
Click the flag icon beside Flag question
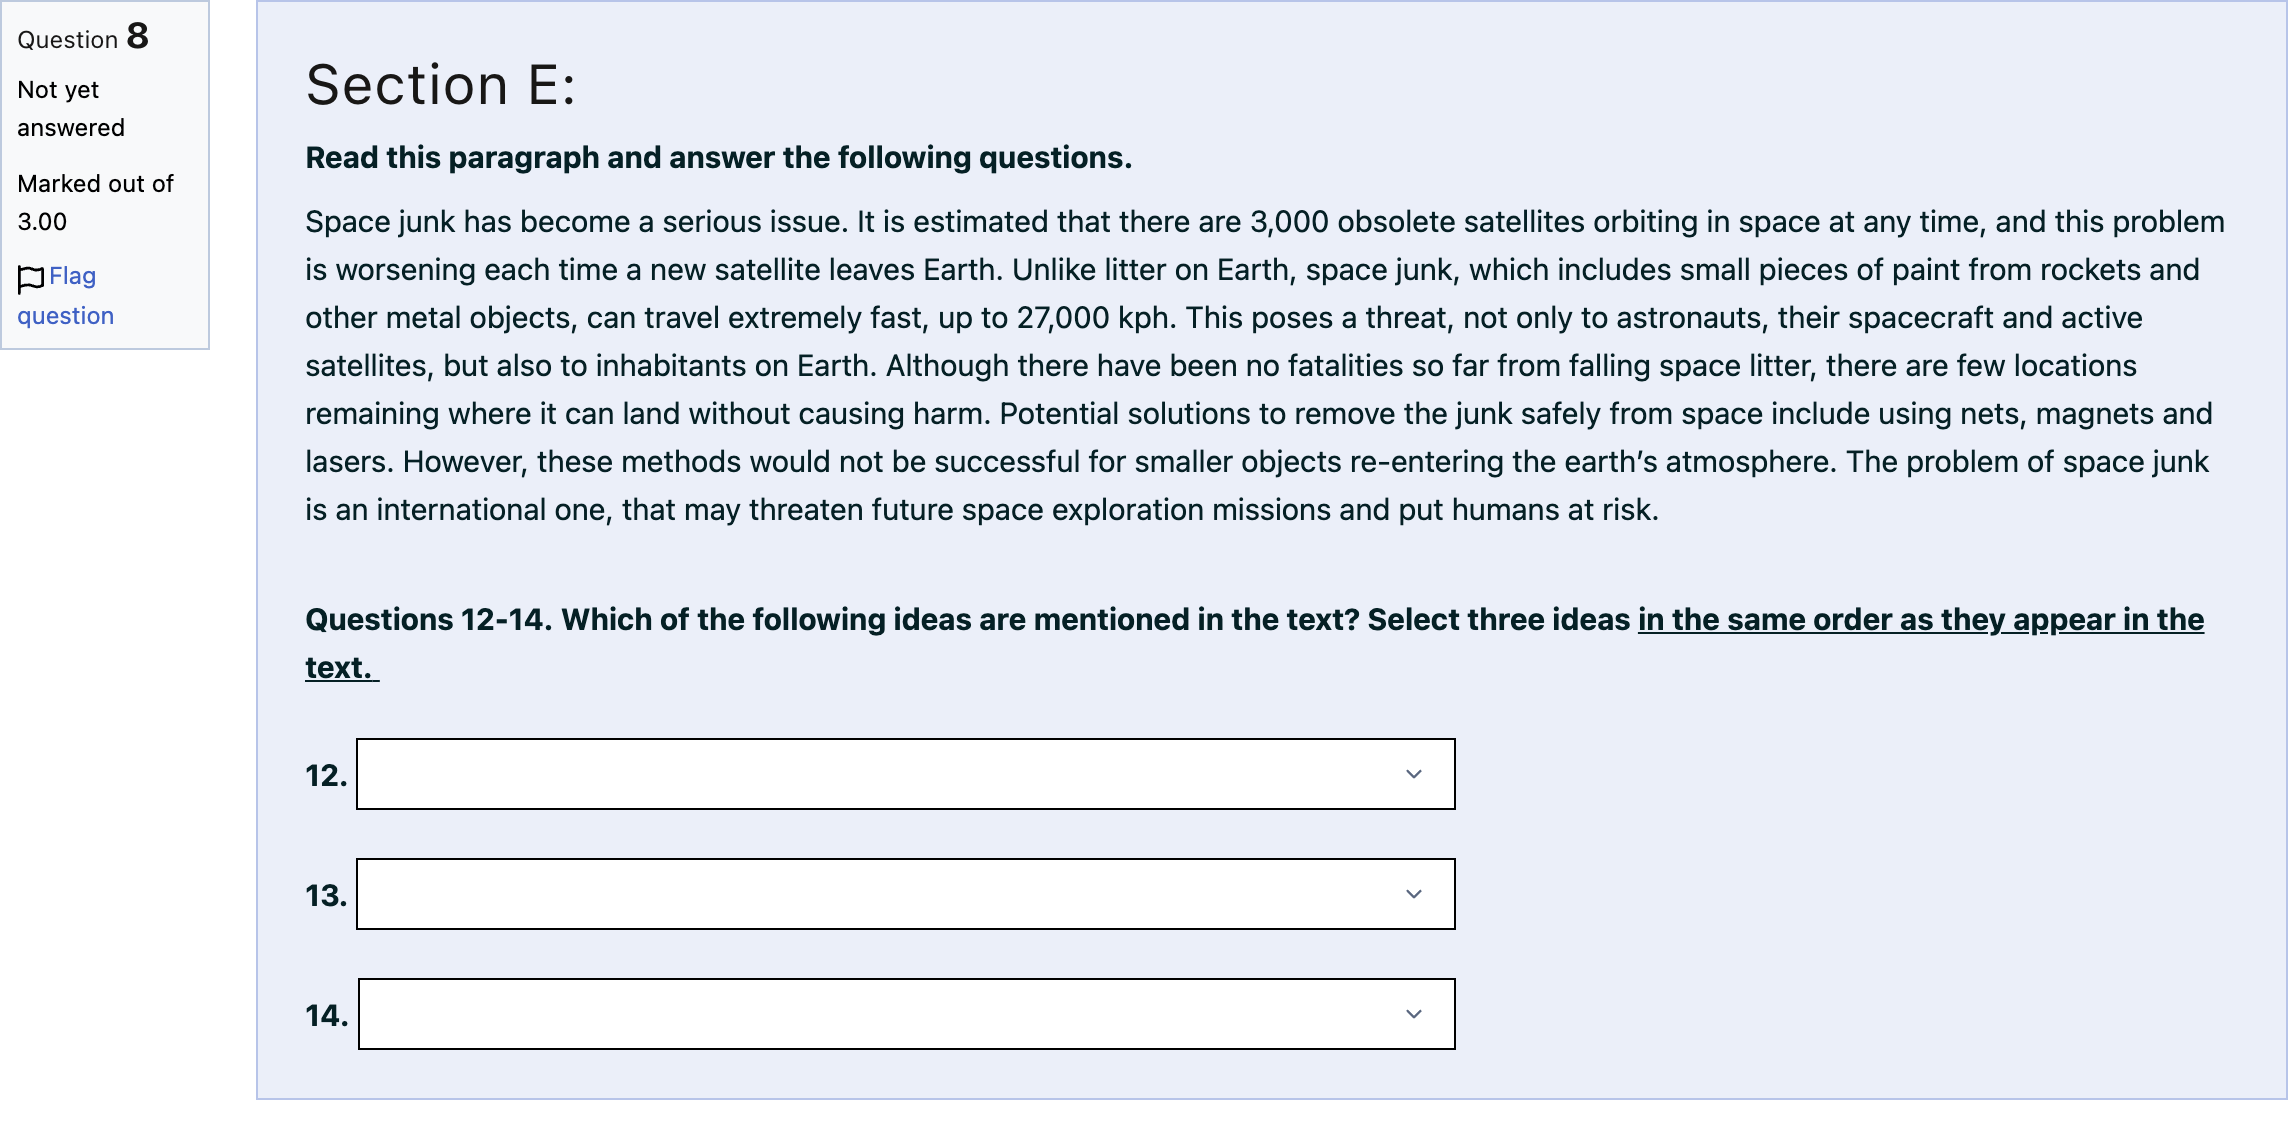coord(31,279)
